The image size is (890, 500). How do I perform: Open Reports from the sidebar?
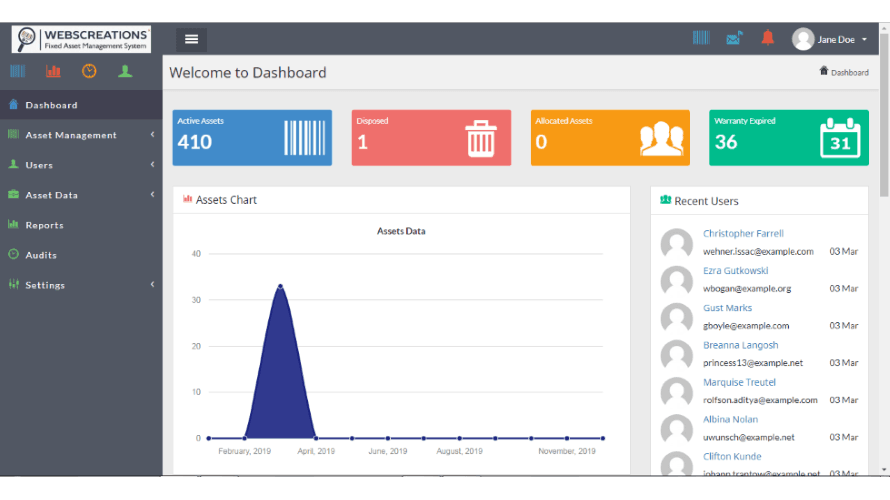[44, 225]
